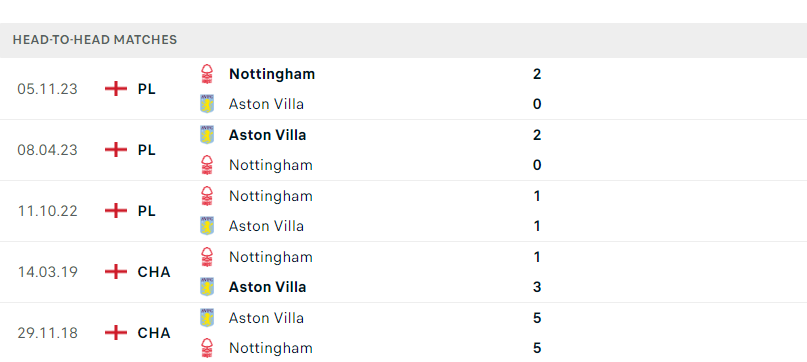Click Nottingham crest in 05.11.23 match
The height and width of the screenshot is (362, 807).
[207, 74]
